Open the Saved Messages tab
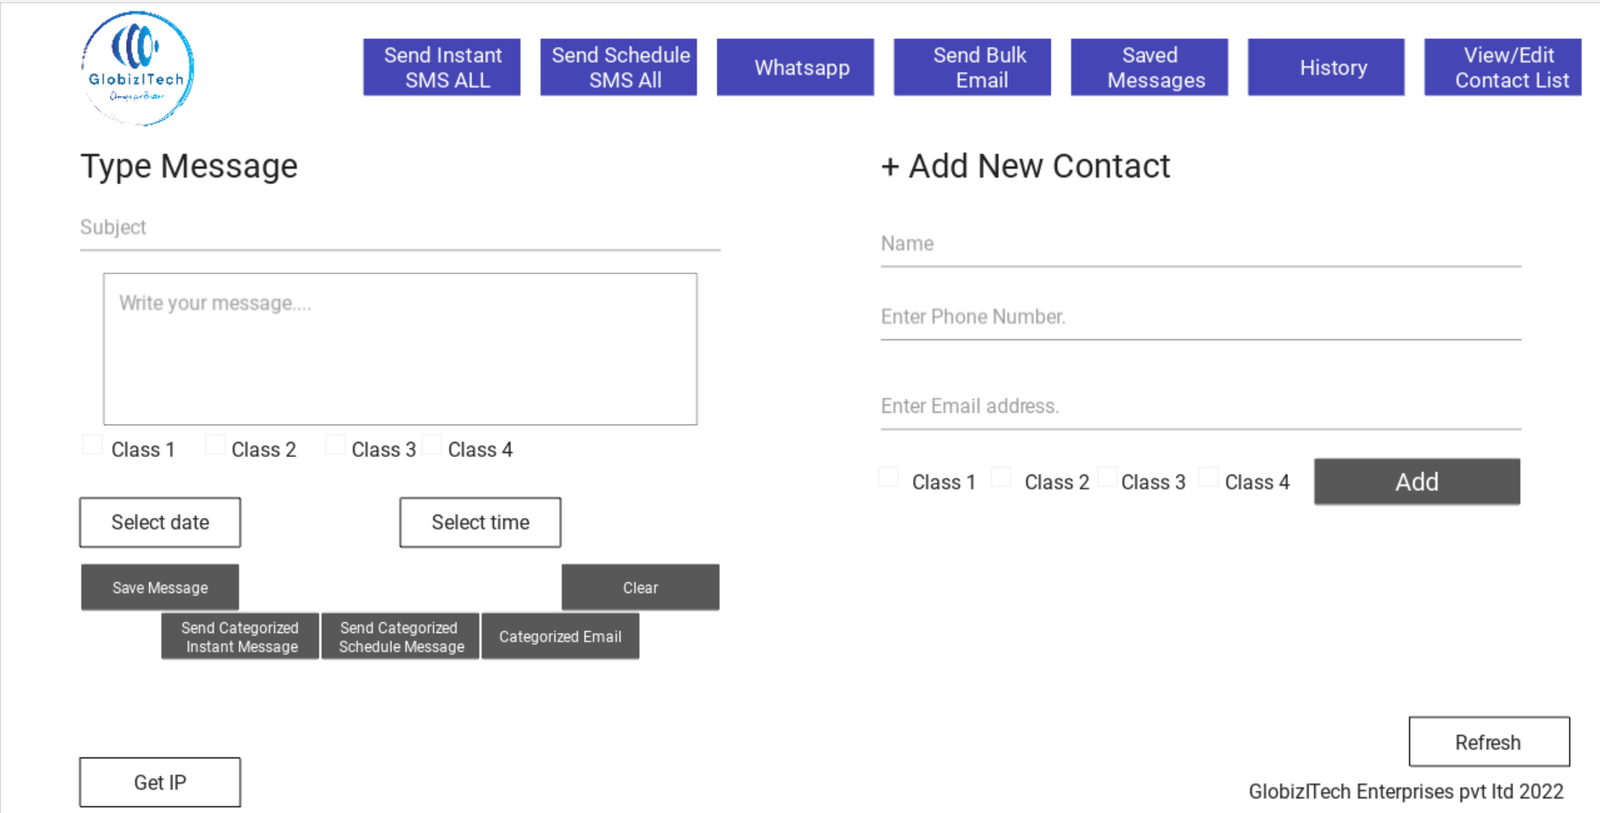This screenshot has width=1600, height=813. tap(1150, 68)
